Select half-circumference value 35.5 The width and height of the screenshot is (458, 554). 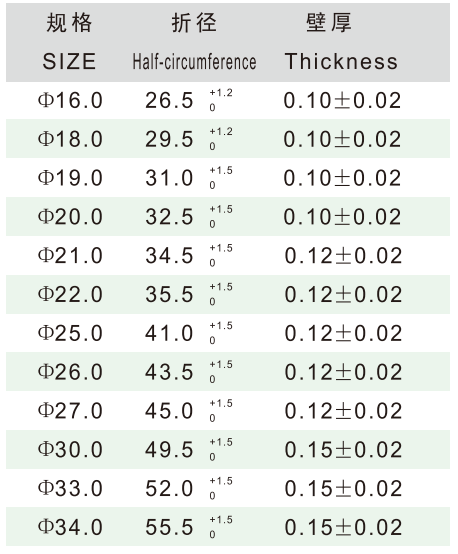click(169, 295)
